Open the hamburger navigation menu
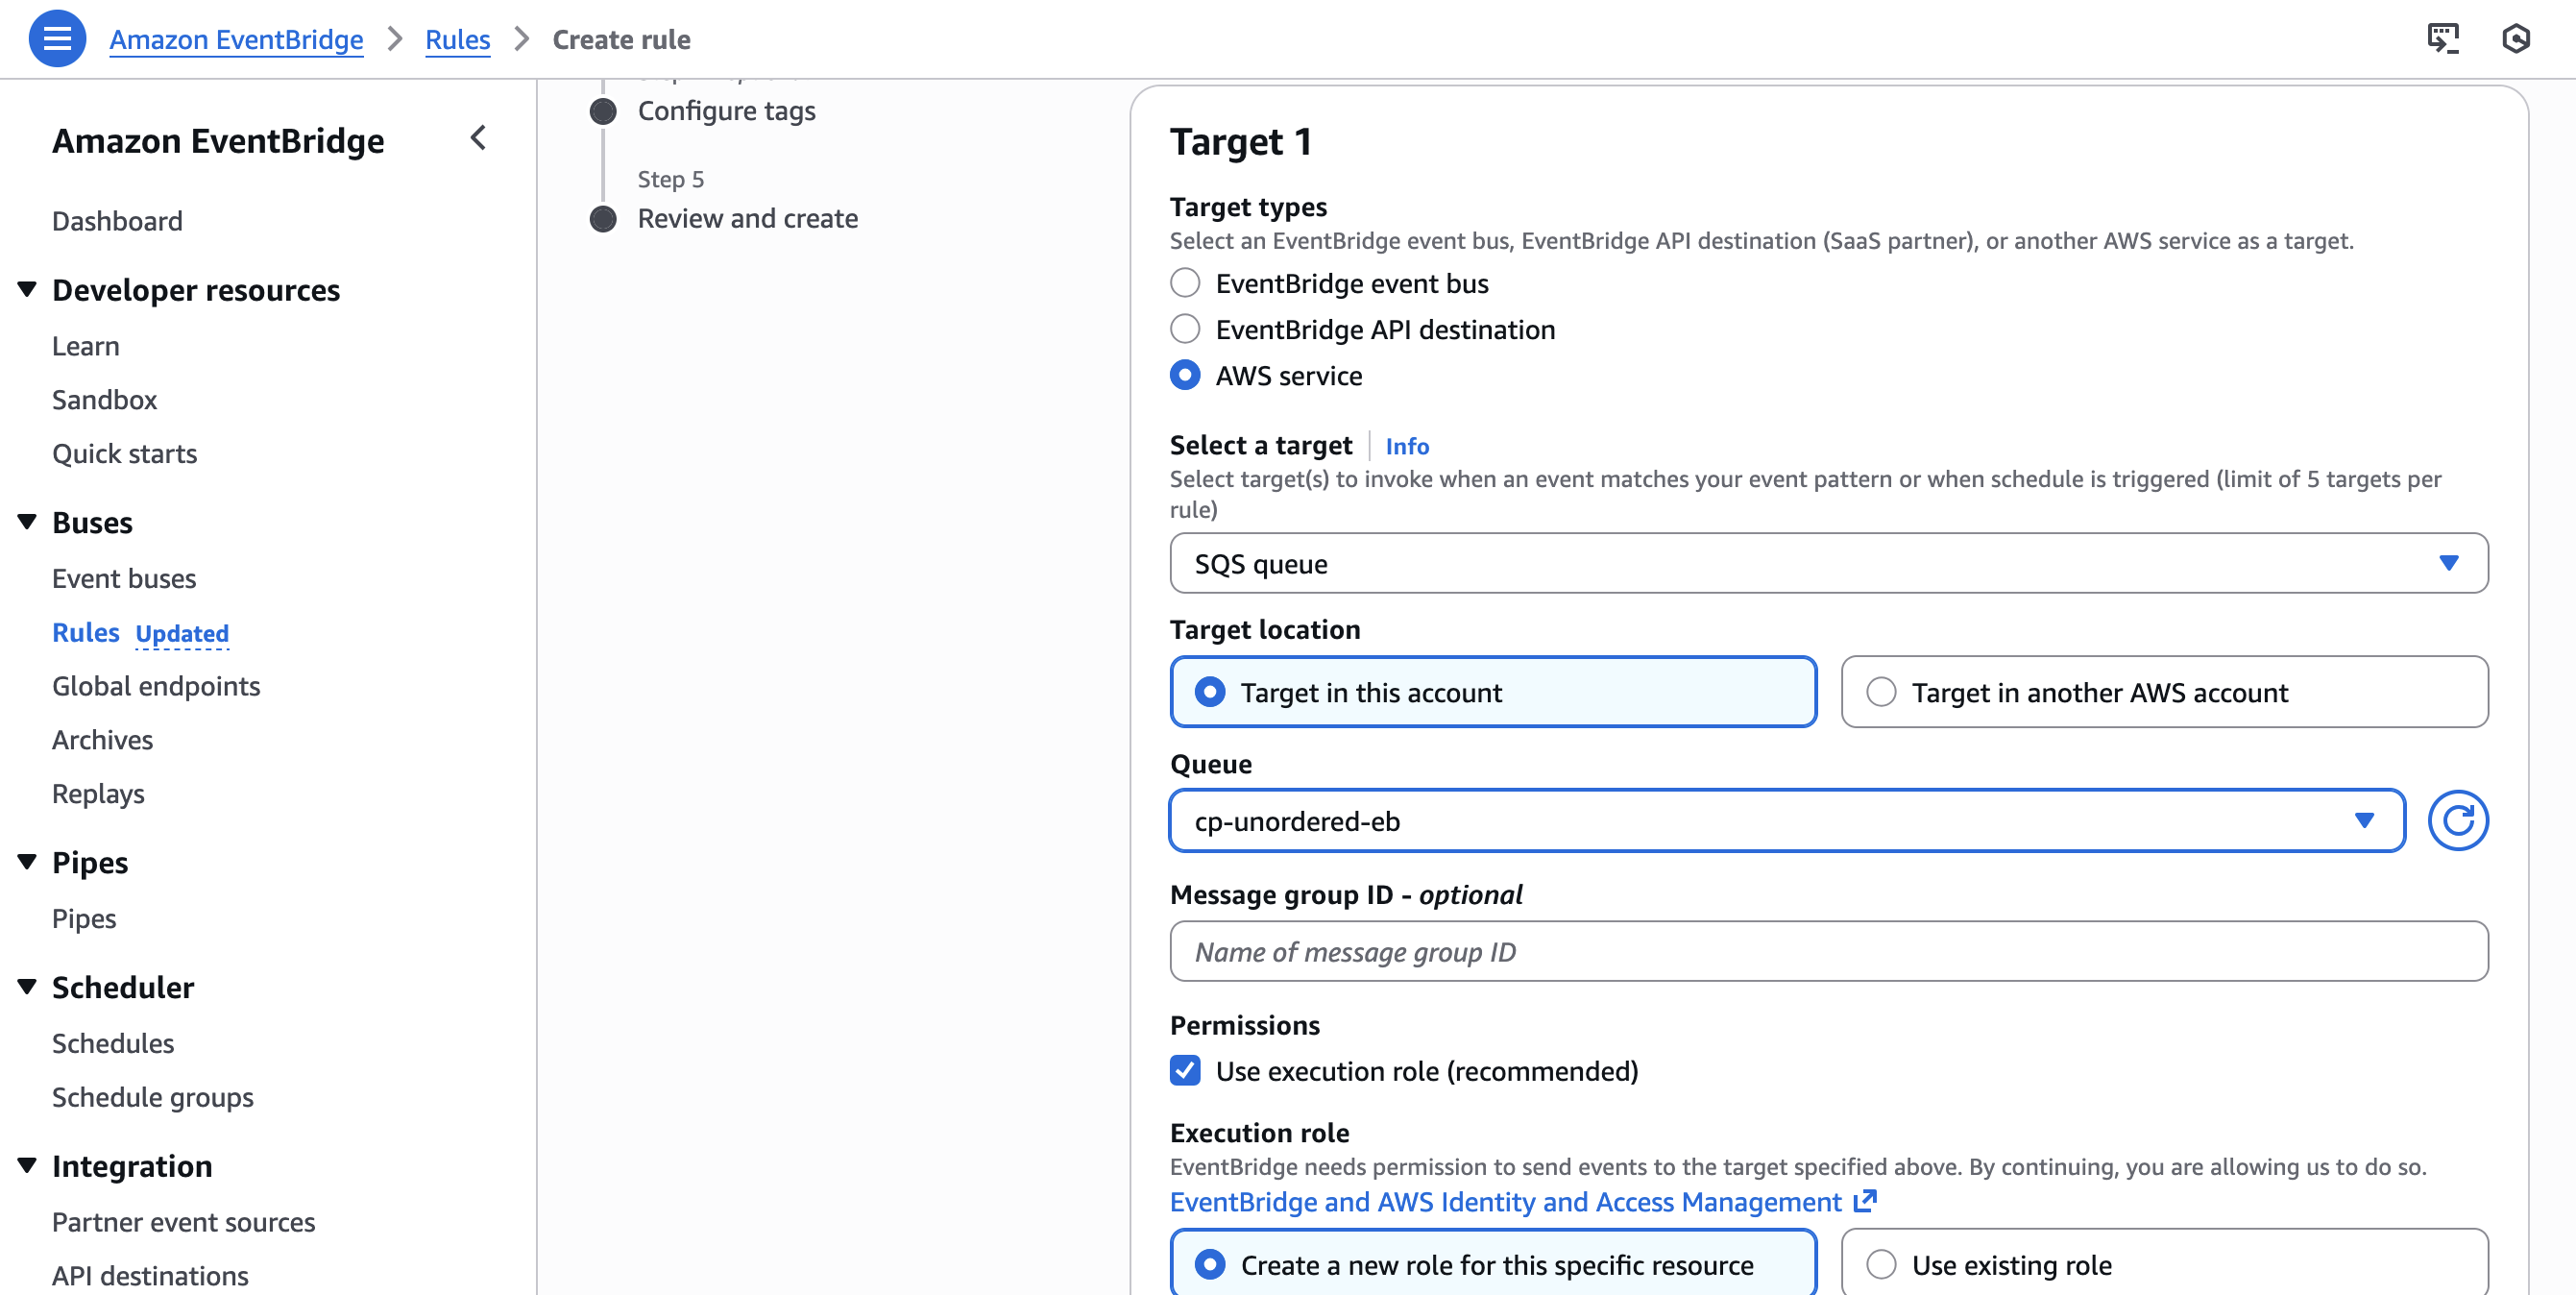2576x1295 pixels. (57, 39)
